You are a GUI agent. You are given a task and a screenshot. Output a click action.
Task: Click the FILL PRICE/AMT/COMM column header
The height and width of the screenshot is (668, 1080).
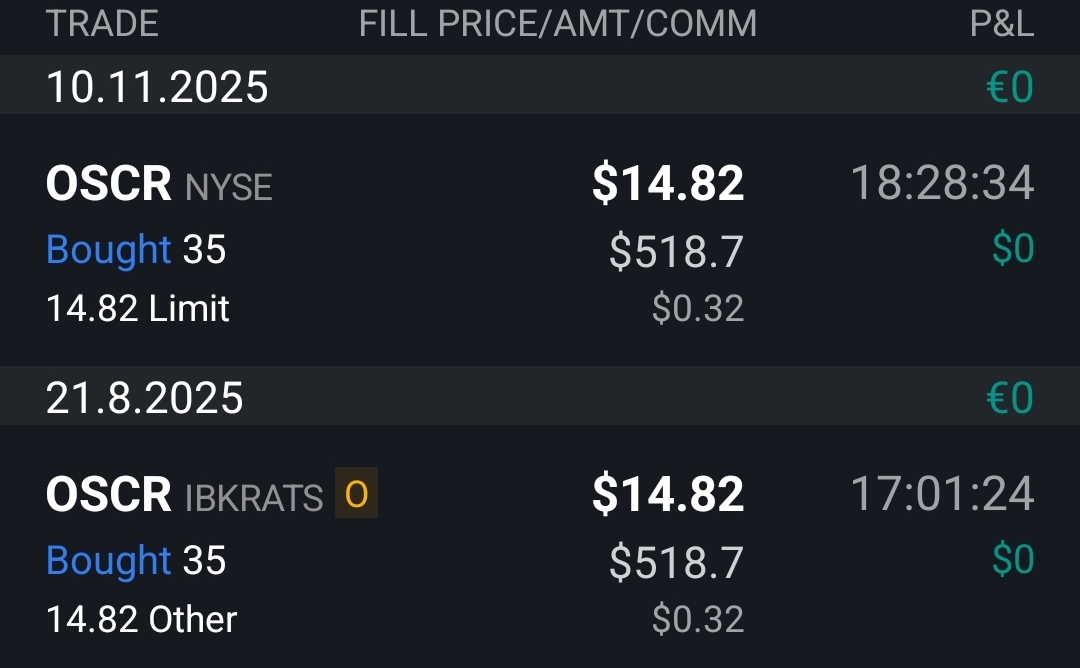click(557, 24)
